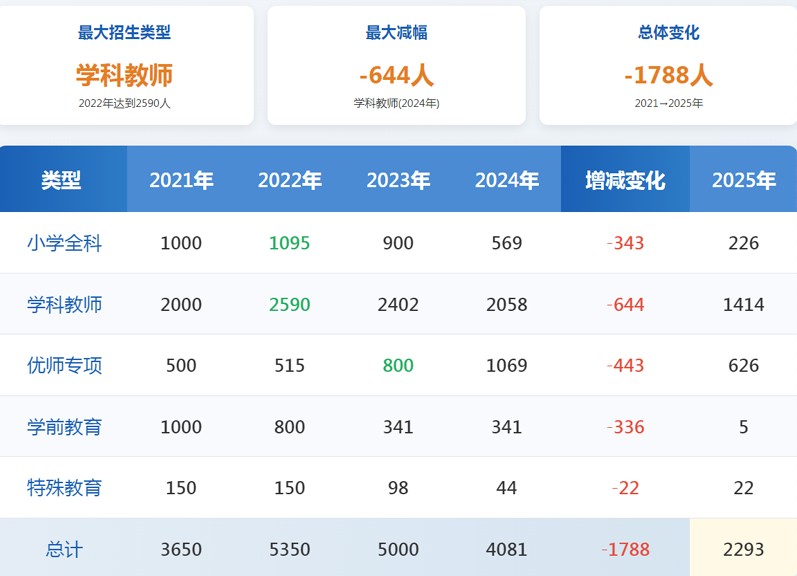Click the 2025年 column header
Image resolution: width=797 pixels, height=576 pixels.
[x=743, y=181]
